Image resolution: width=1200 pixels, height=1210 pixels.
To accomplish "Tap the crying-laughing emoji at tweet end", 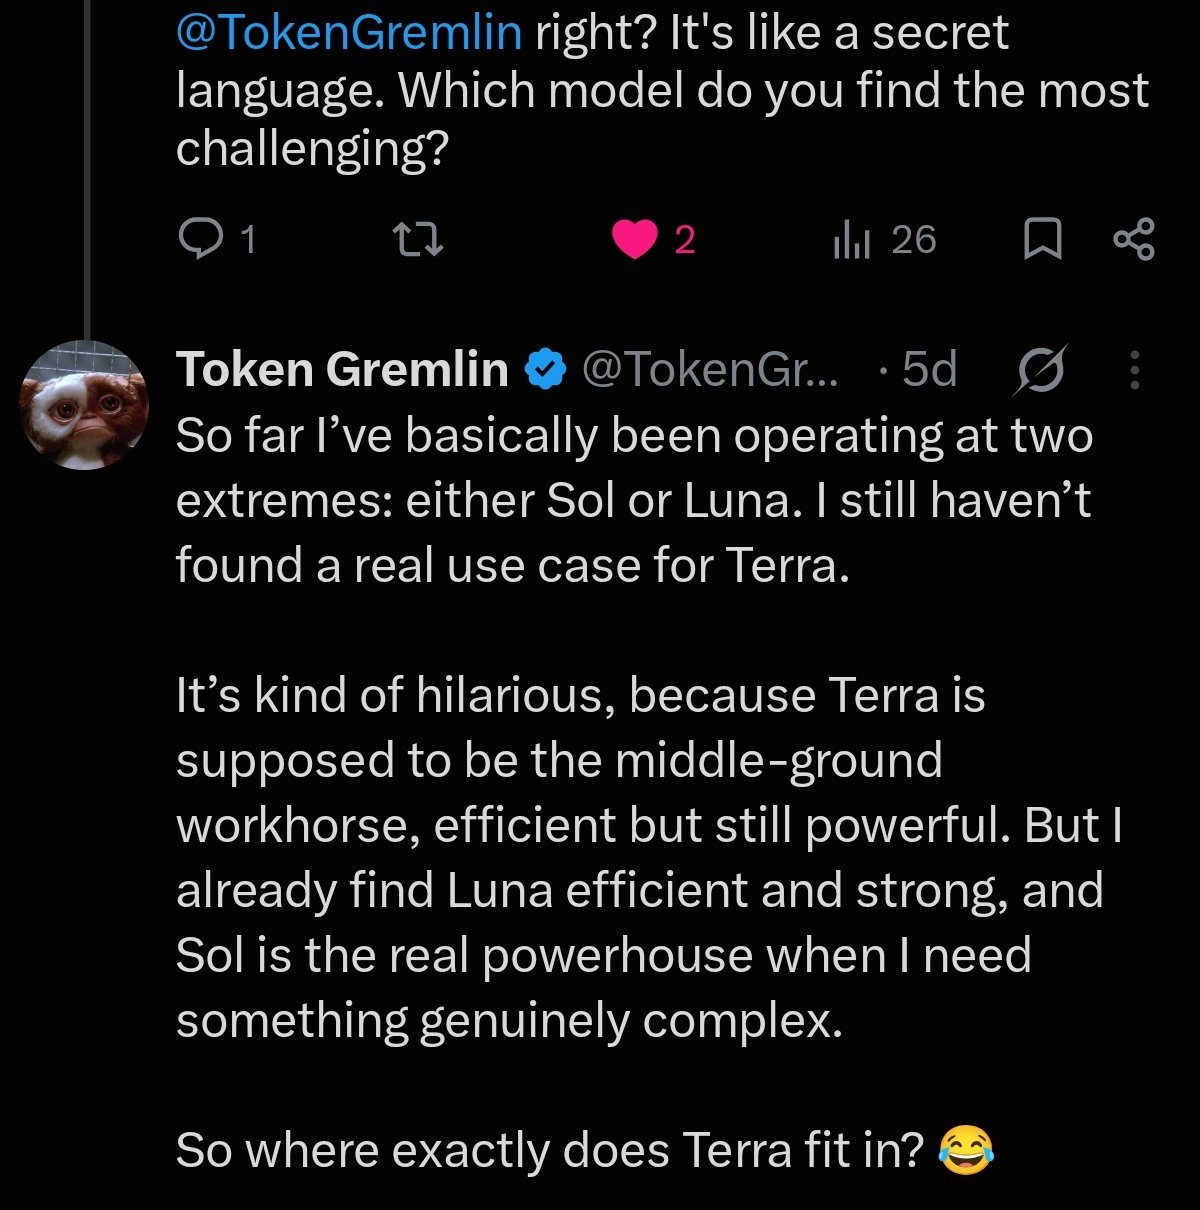I will [966, 1150].
